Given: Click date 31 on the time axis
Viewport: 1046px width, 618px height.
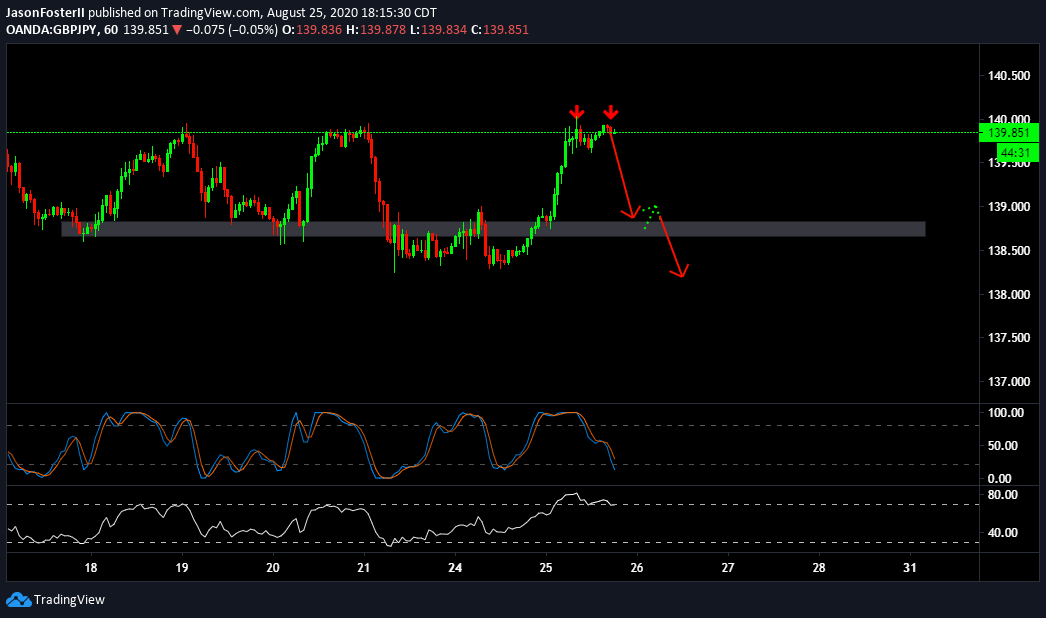Looking at the screenshot, I should (x=910, y=568).
